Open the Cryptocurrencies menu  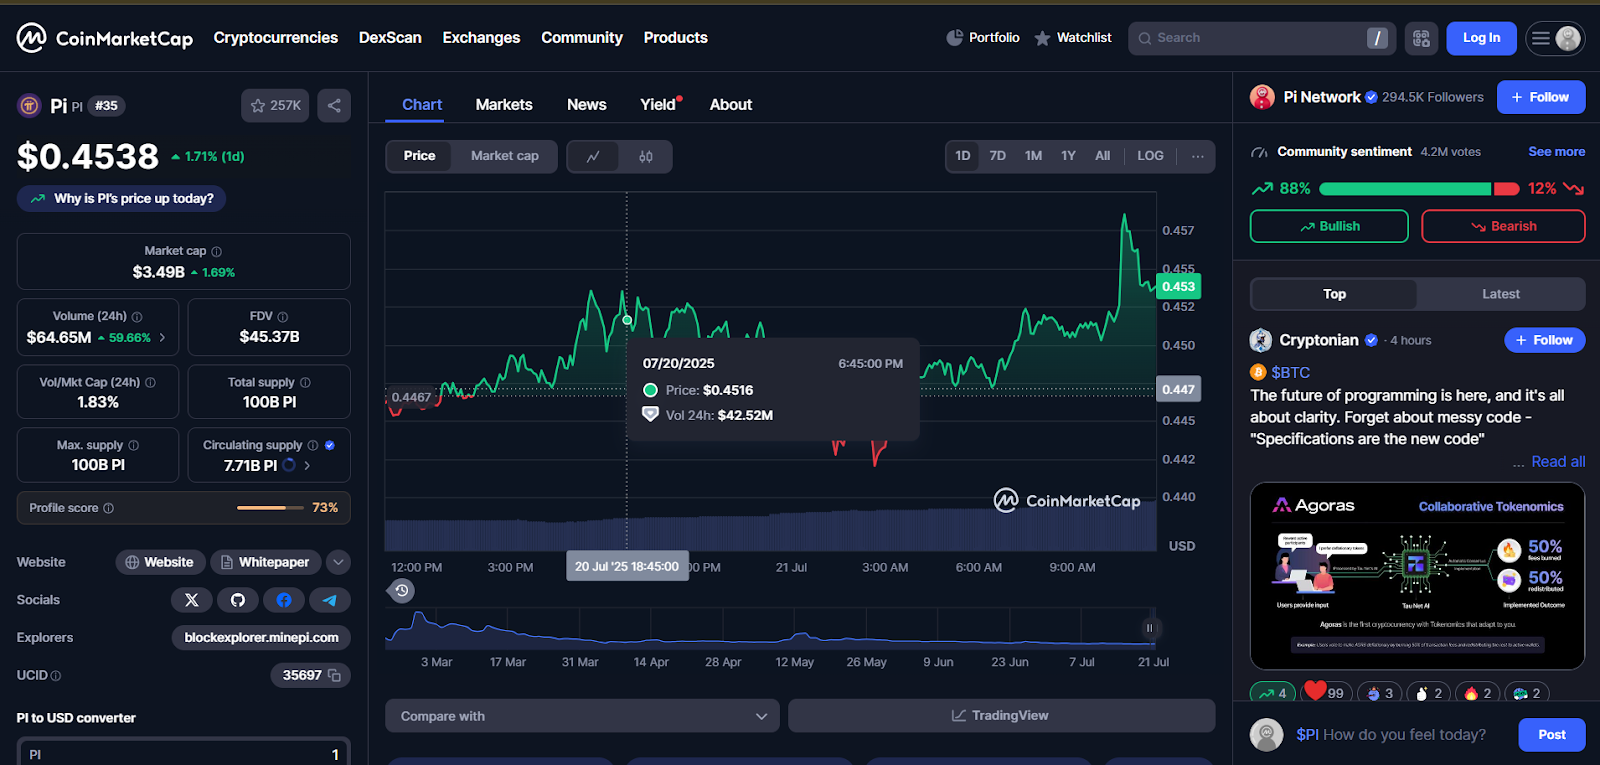(x=276, y=38)
